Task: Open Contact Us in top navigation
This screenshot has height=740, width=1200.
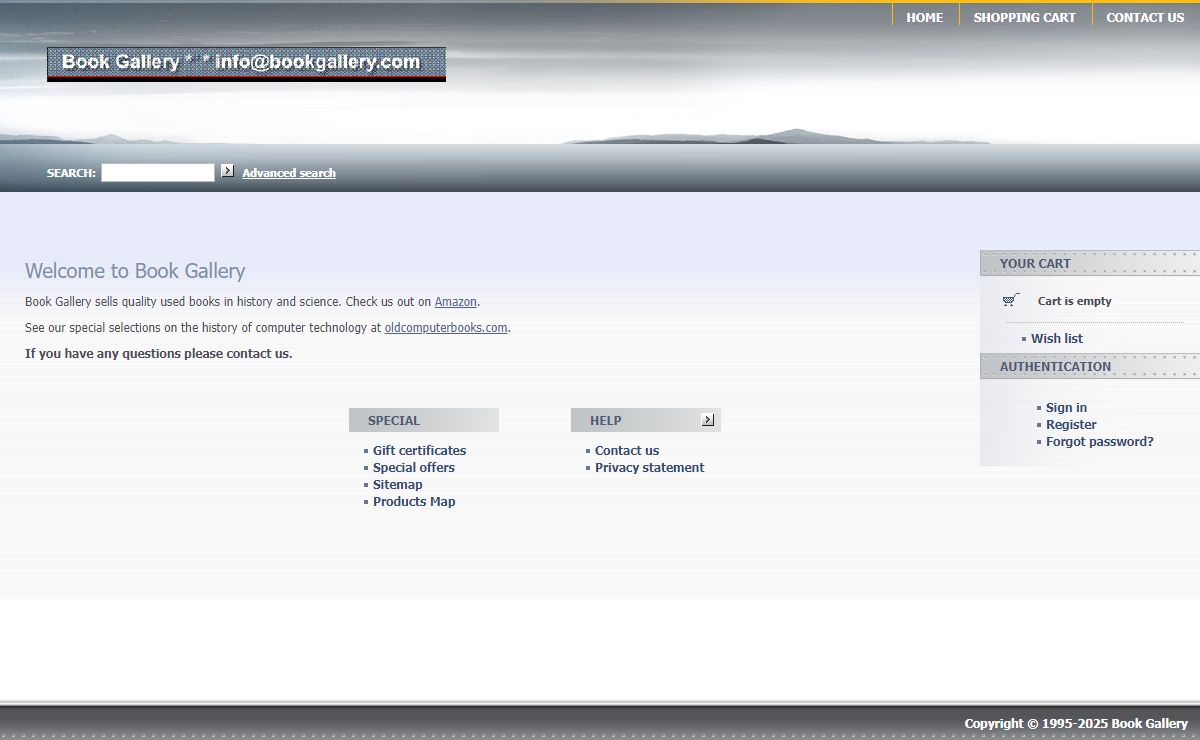Action: pyautogui.click(x=1144, y=17)
